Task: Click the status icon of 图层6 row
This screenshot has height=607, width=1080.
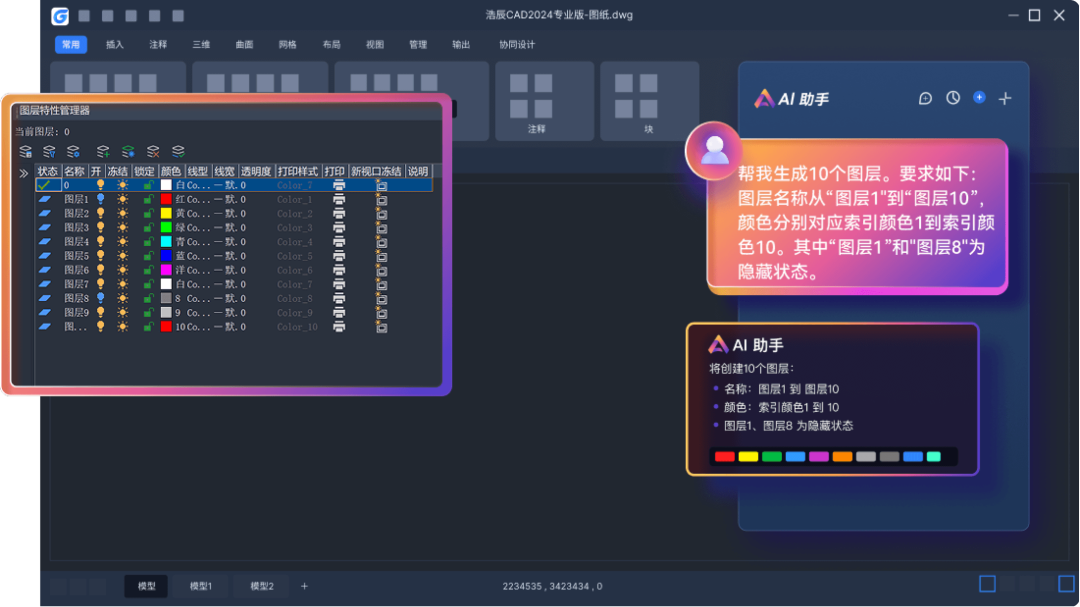Action: [45, 270]
